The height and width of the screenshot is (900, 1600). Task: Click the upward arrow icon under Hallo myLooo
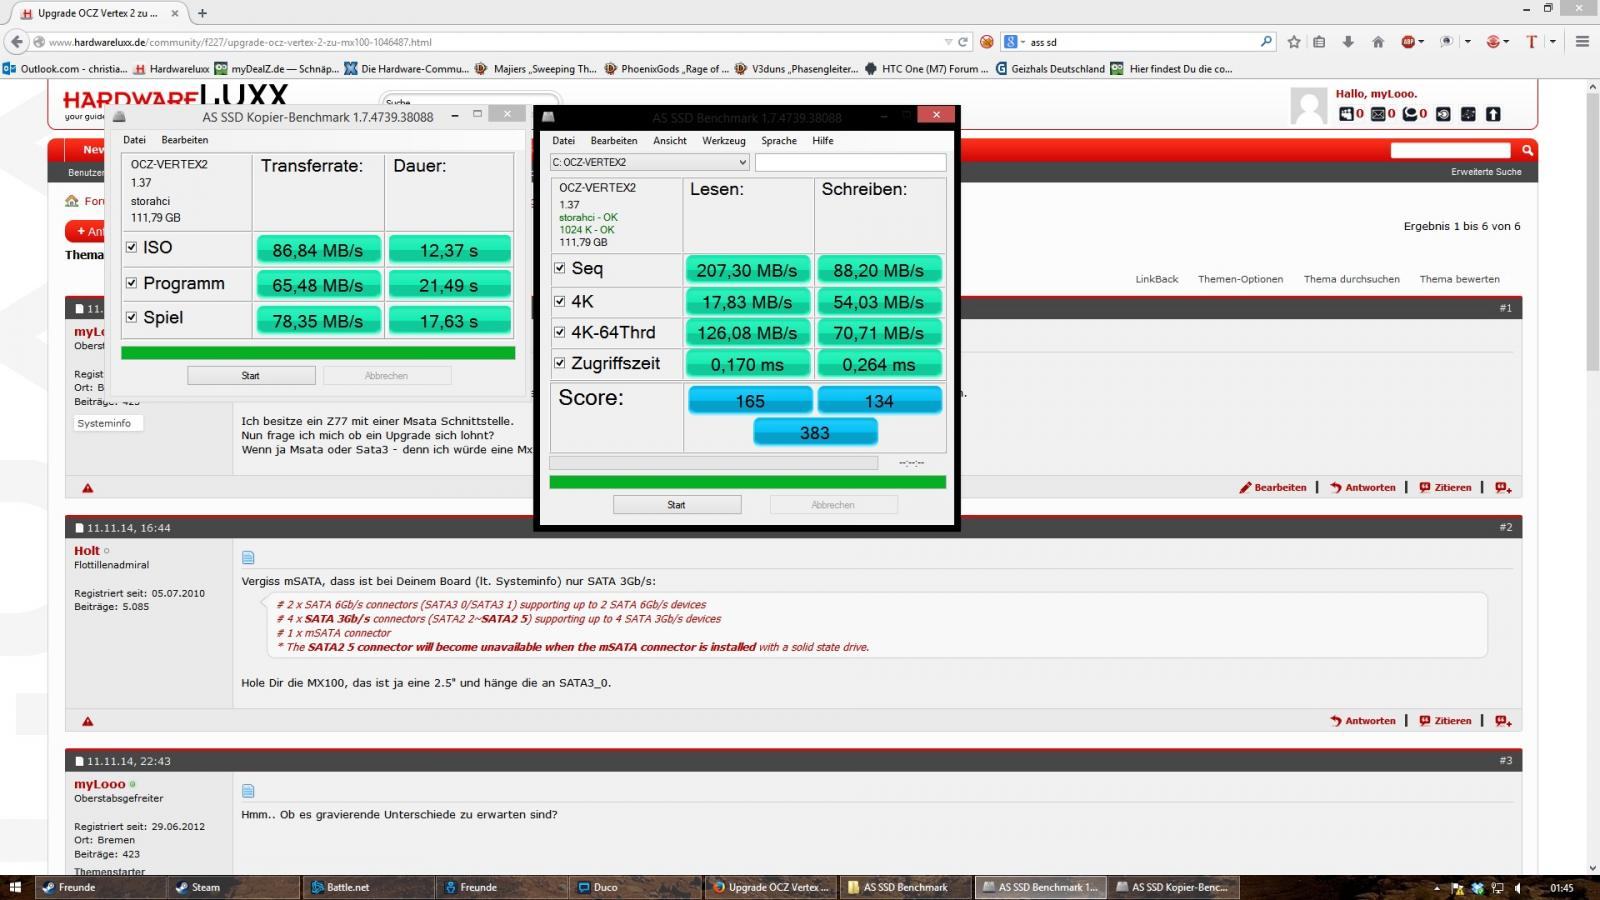click(x=1493, y=114)
